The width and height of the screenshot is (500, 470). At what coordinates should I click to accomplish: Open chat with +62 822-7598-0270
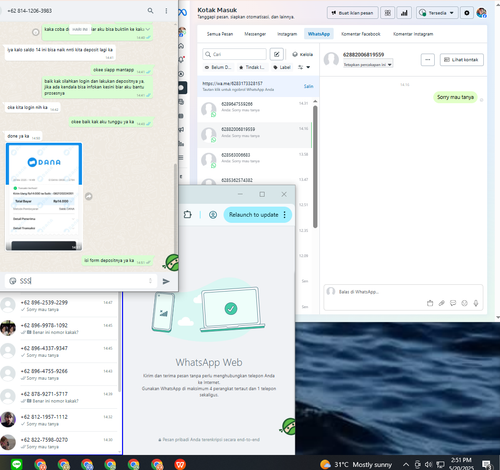[x=59, y=443]
